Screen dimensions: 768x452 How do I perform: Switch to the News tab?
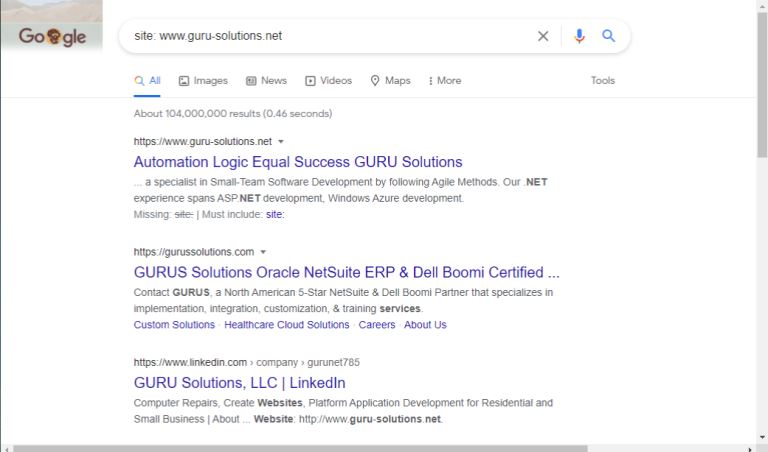(x=266, y=81)
